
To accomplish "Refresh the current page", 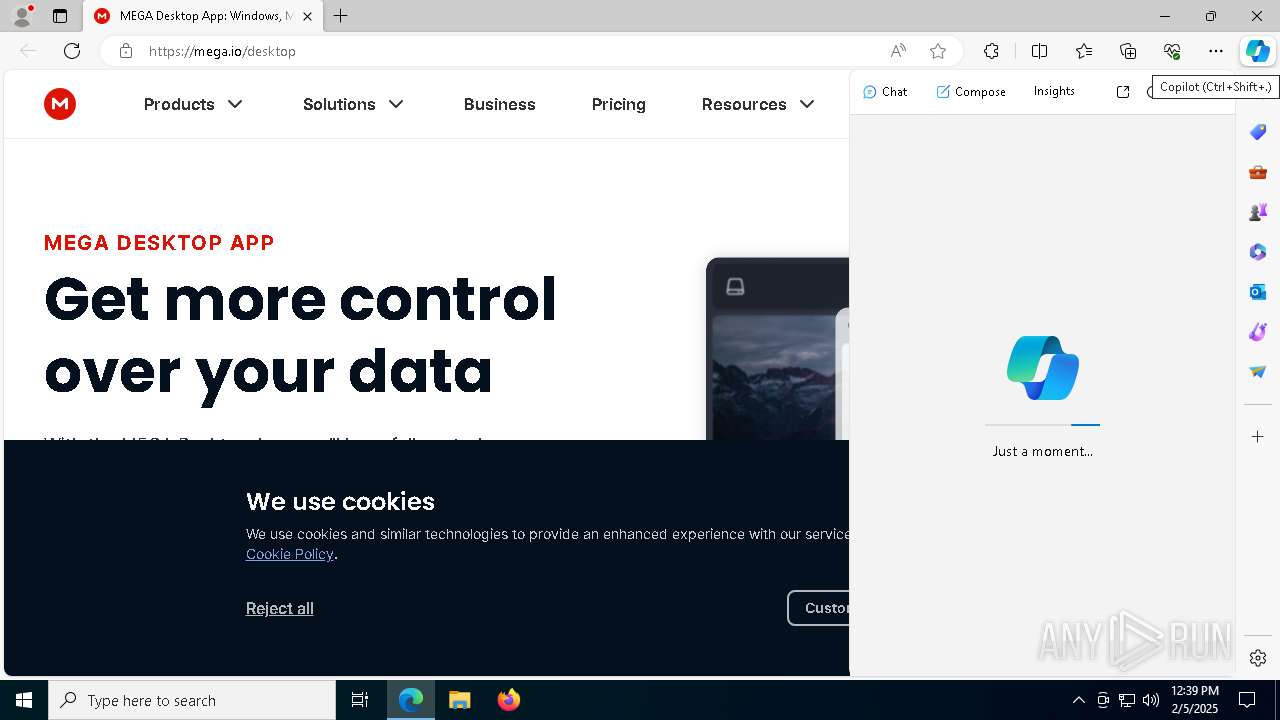I will [x=72, y=51].
